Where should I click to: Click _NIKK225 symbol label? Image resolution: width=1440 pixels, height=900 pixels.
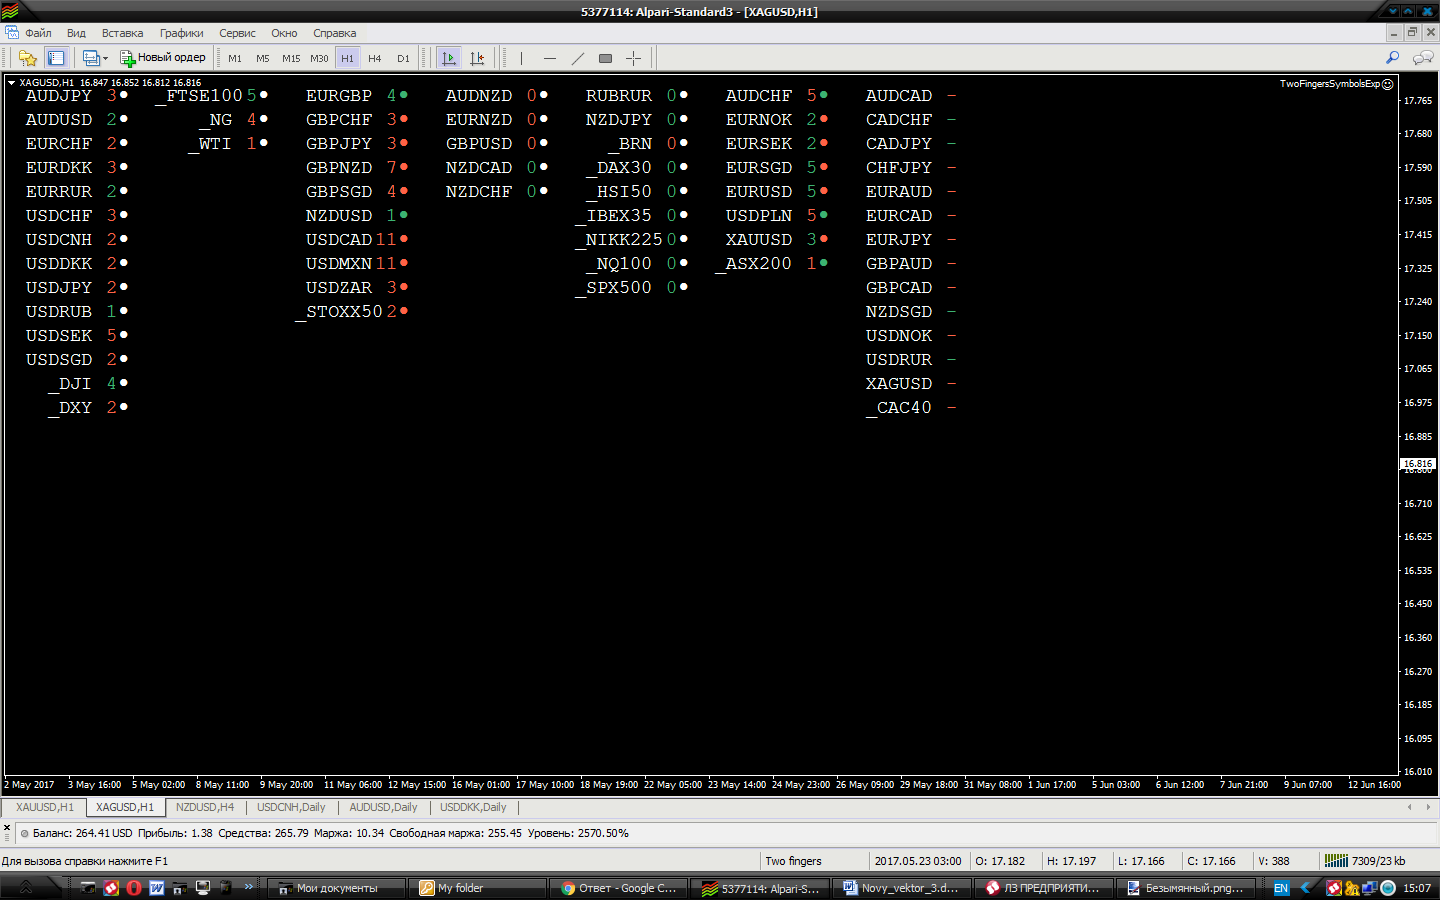(619, 240)
